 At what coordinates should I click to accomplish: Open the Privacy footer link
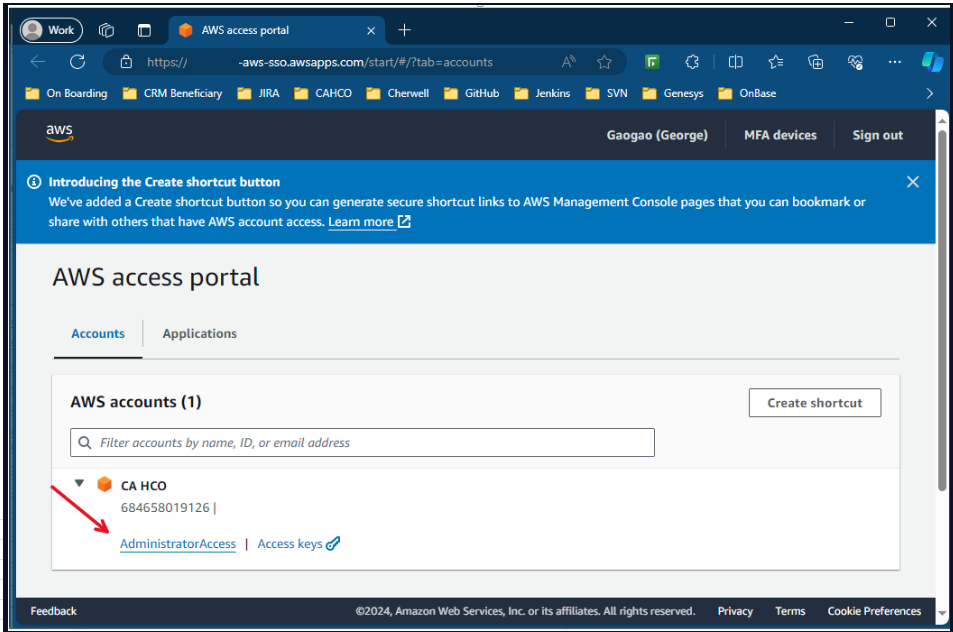tap(735, 611)
